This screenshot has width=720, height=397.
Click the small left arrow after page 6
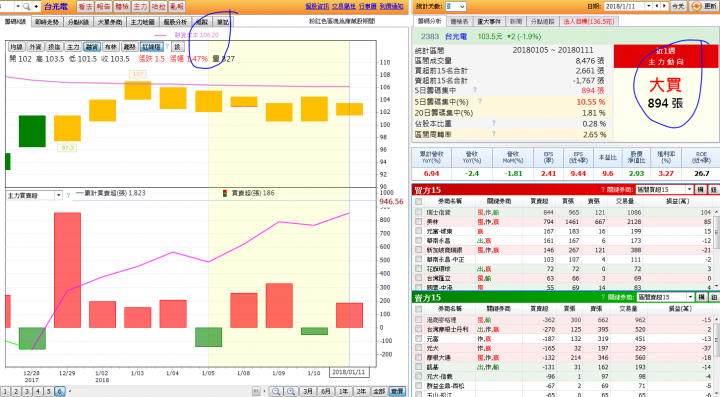tap(70, 391)
